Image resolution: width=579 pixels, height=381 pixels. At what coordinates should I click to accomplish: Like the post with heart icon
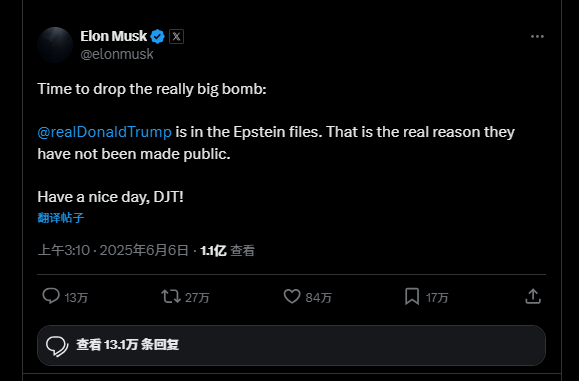coord(292,296)
